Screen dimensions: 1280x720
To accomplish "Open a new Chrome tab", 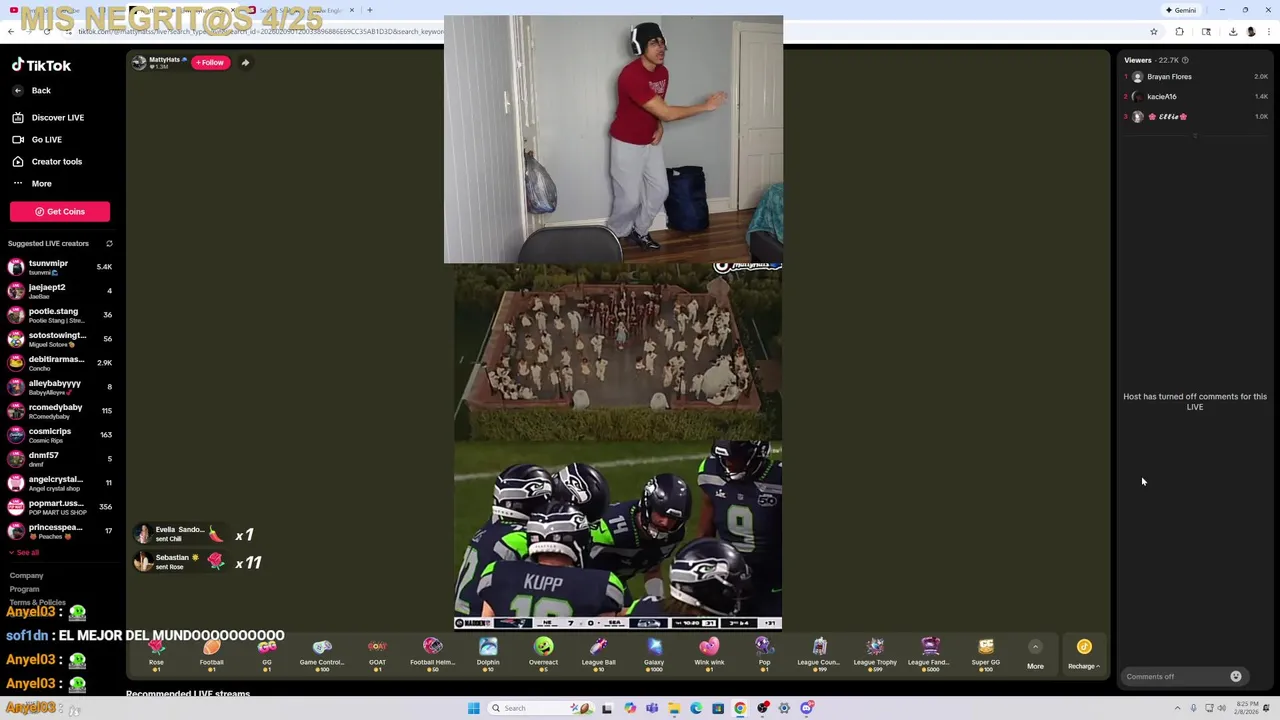I will point(370,10).
